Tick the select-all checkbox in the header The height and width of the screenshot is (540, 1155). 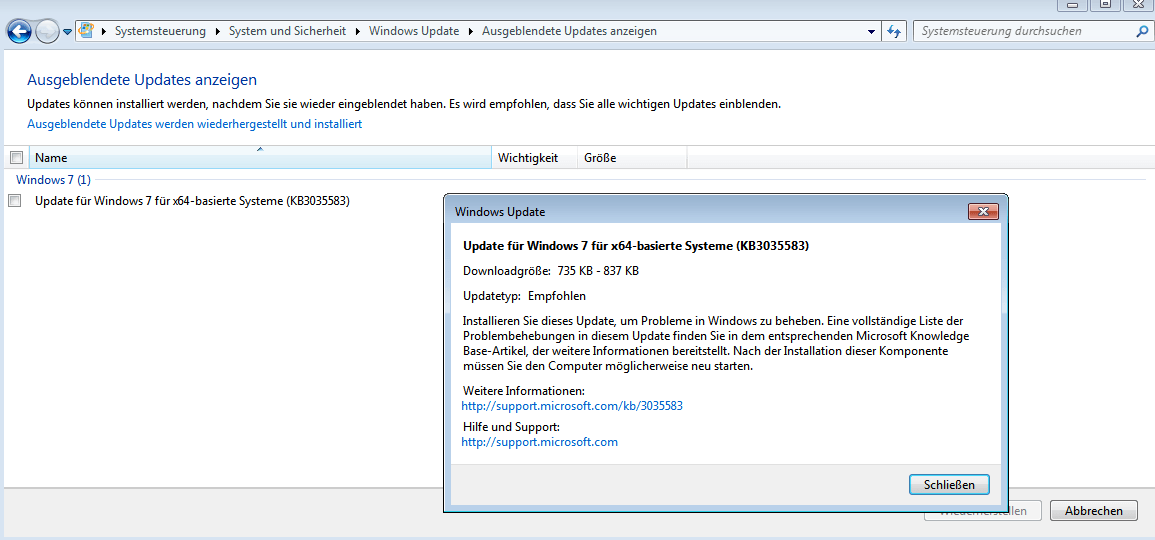tap(16, 157)
